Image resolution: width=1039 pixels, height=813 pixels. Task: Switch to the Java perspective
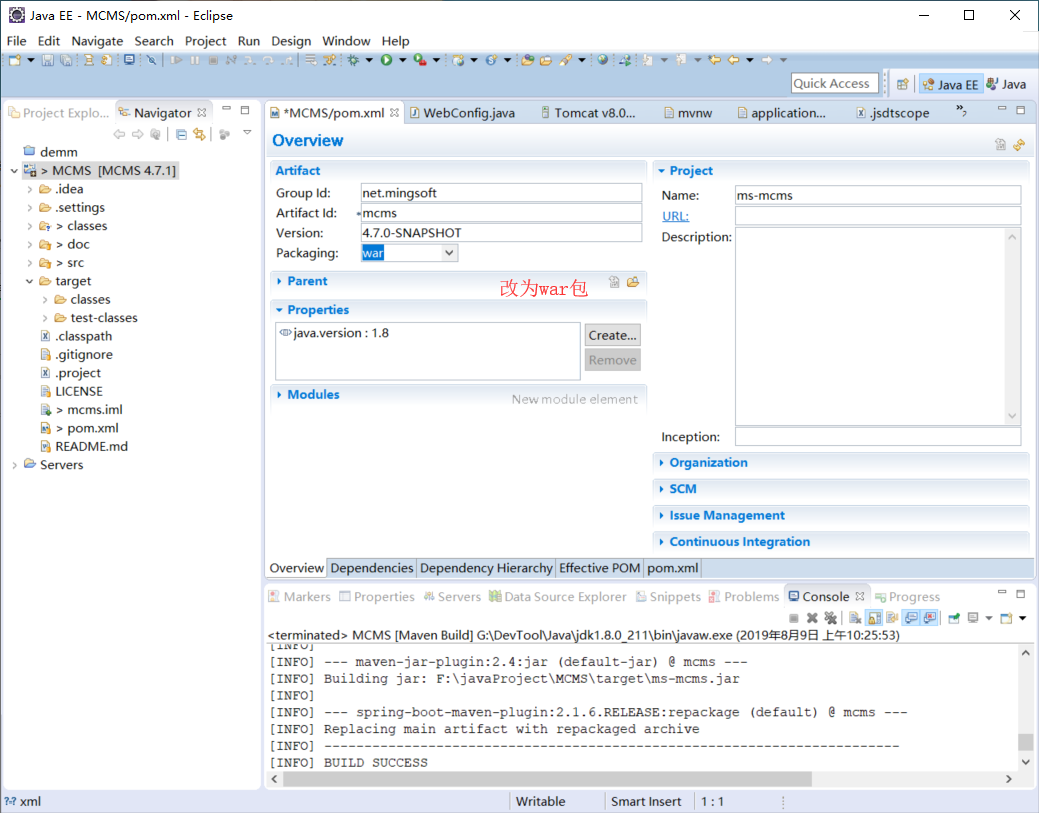tap(1007, 84)
